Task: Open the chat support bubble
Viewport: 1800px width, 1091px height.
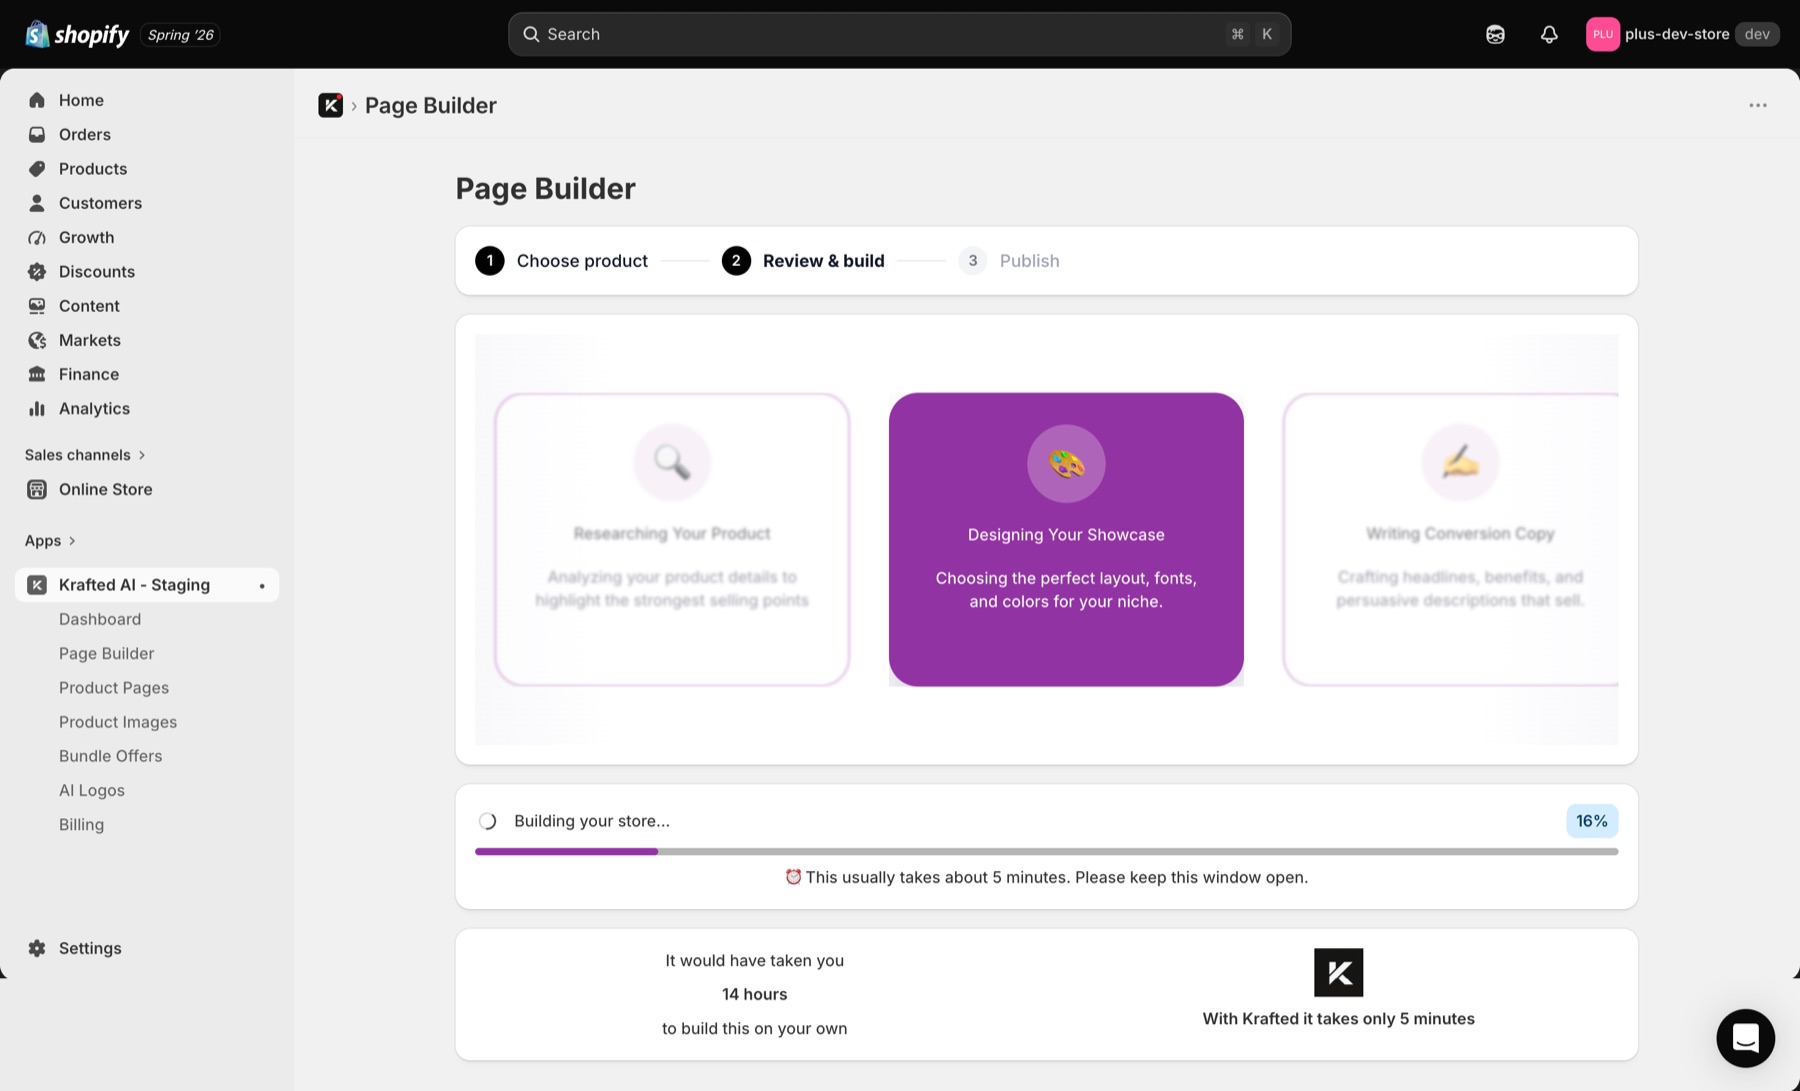Action: click(1745, 1038)
